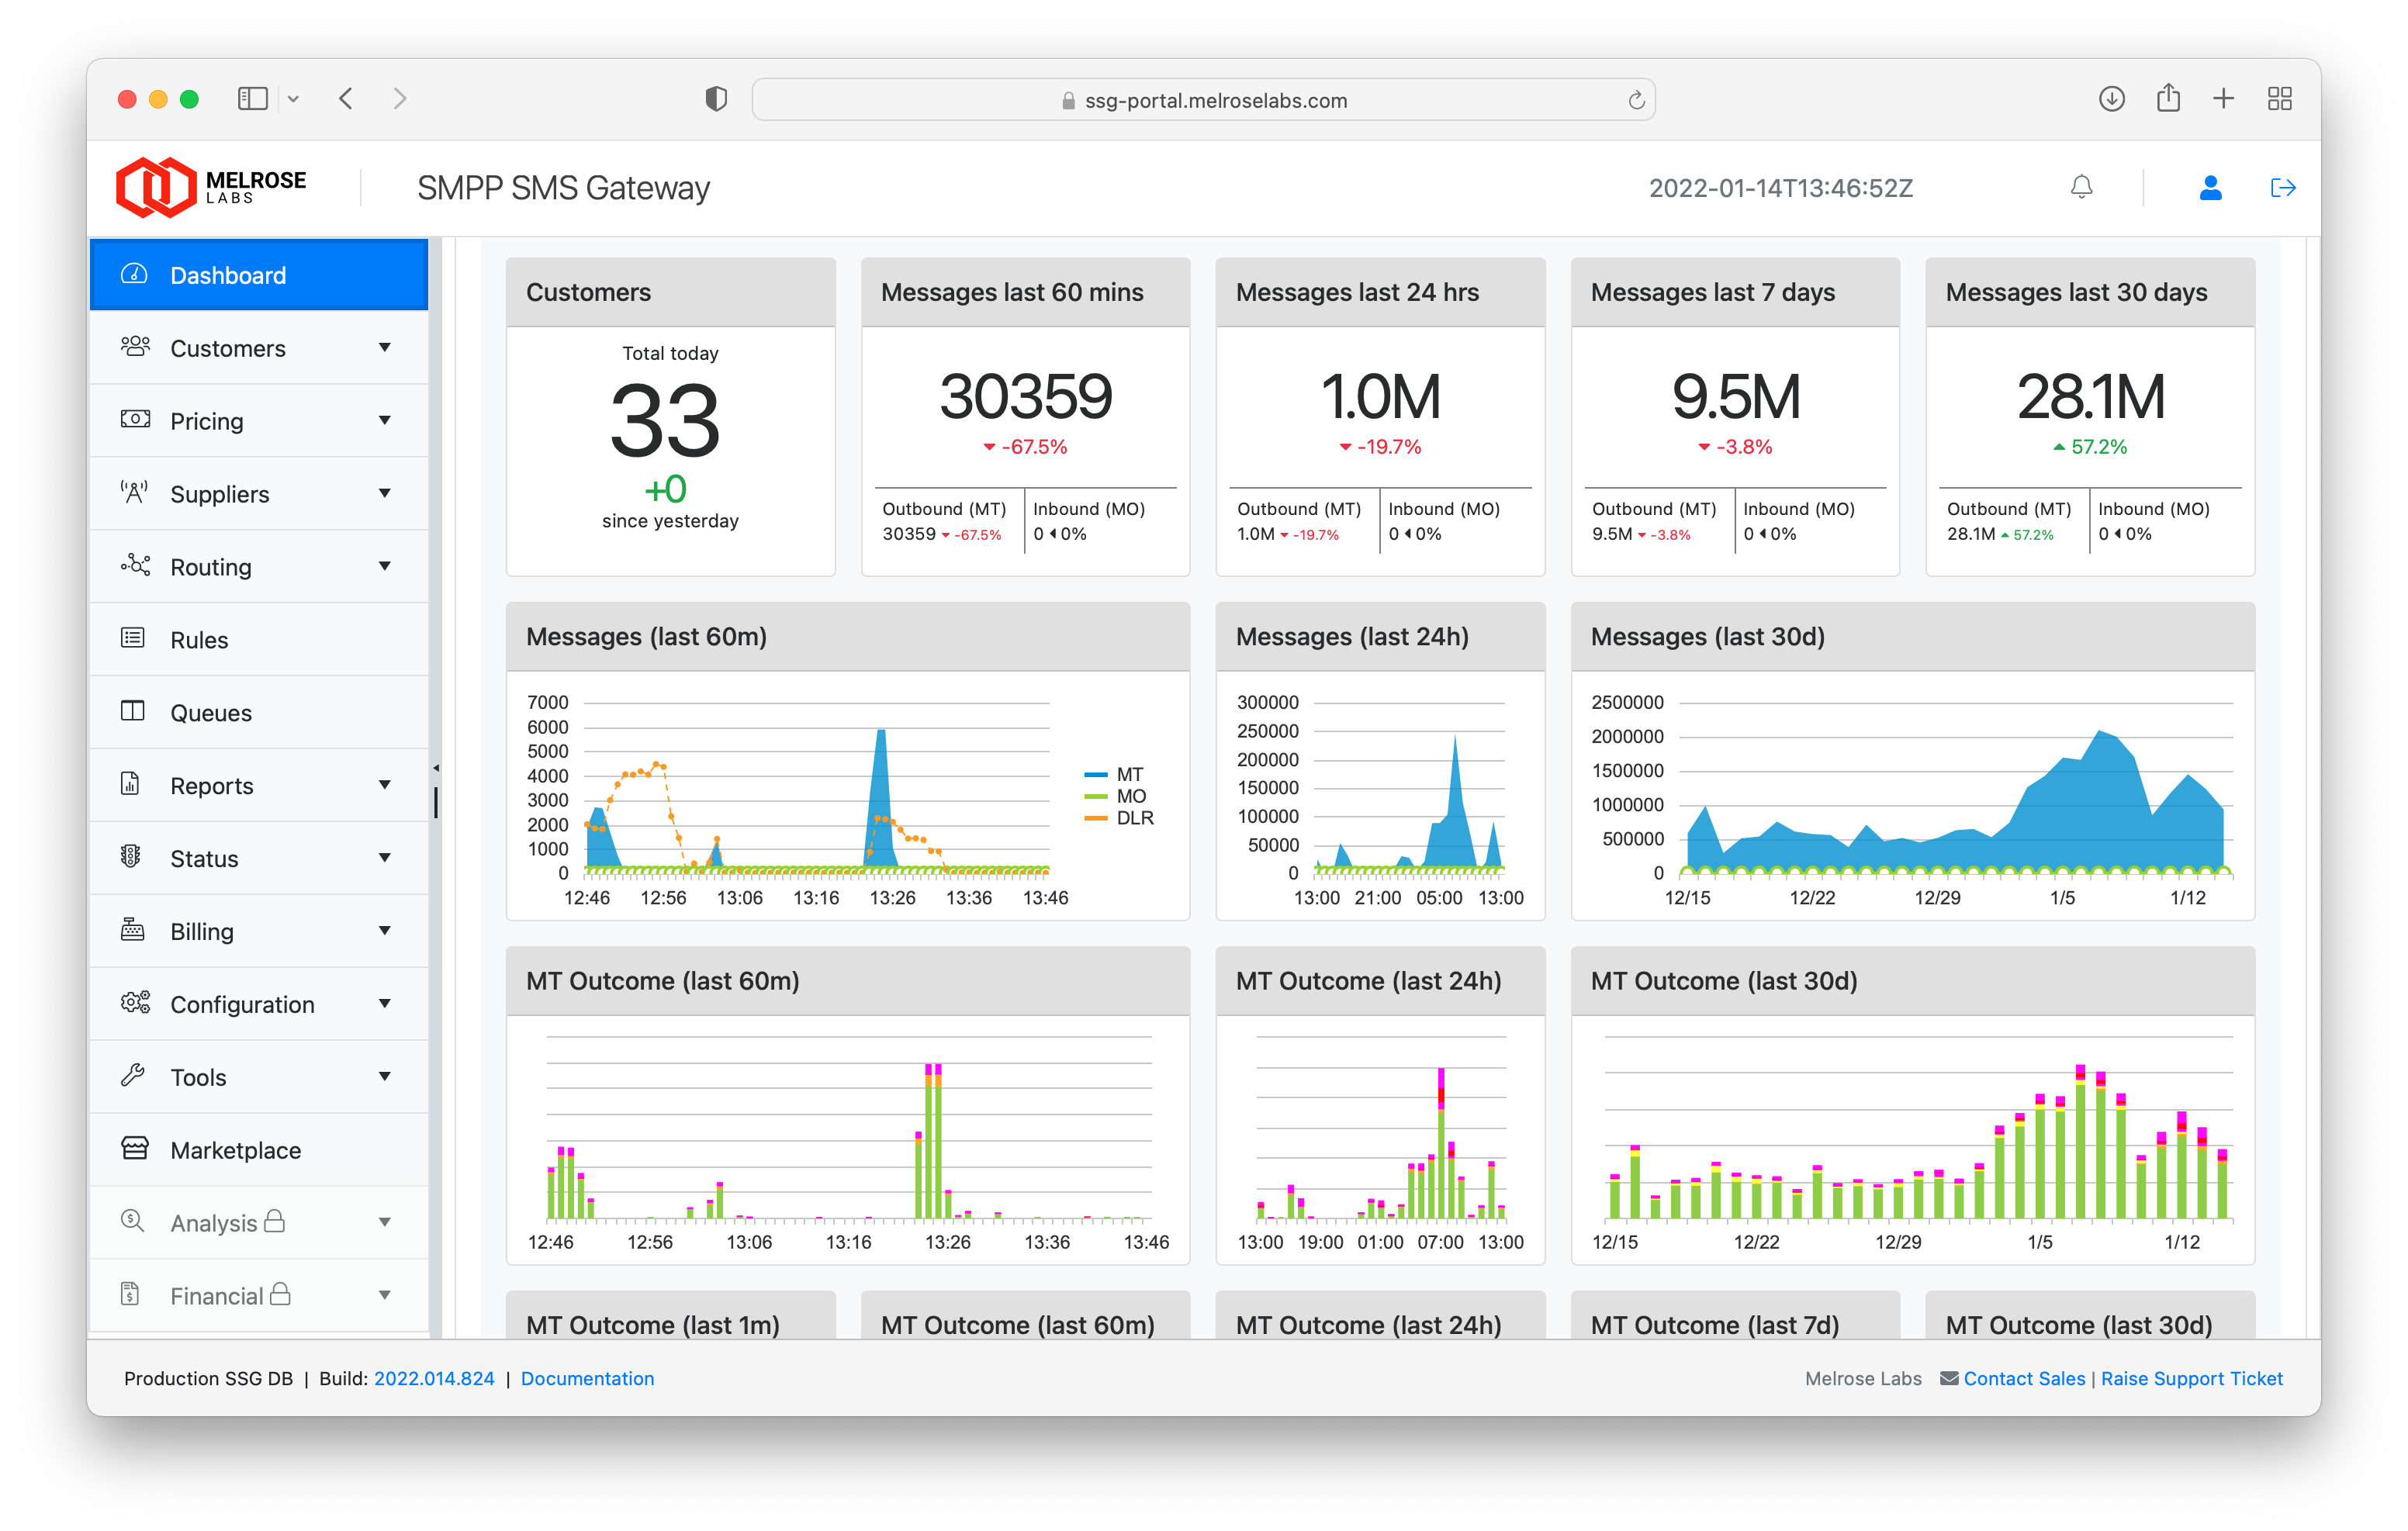
Task: Click Raise Support Ticket link
Action: point(2191,1378)
